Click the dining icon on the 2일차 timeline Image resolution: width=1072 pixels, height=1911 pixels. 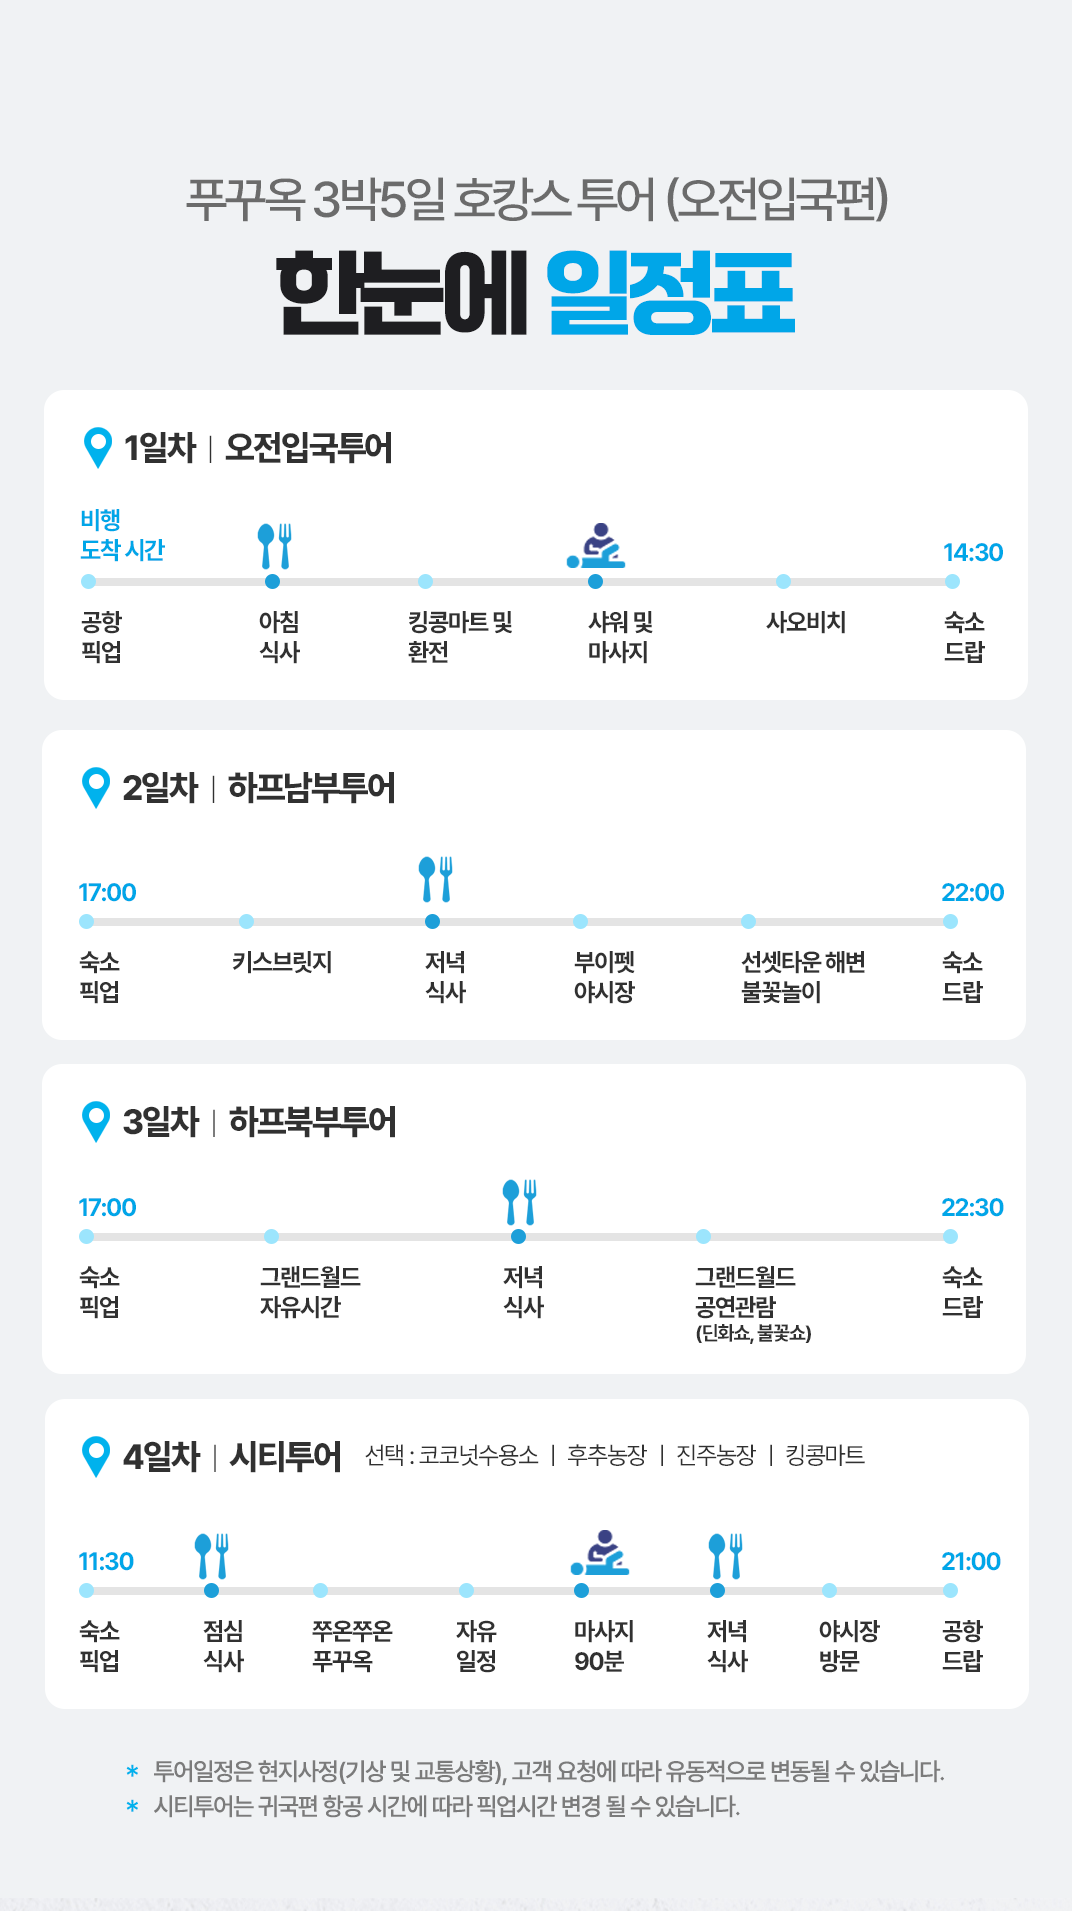435,879
